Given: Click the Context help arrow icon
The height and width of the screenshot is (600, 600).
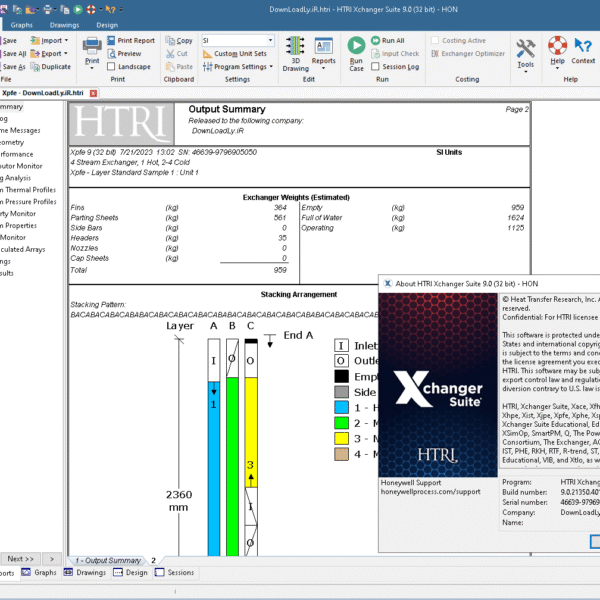Looking at the screenshot, I should tap(583, 46).
